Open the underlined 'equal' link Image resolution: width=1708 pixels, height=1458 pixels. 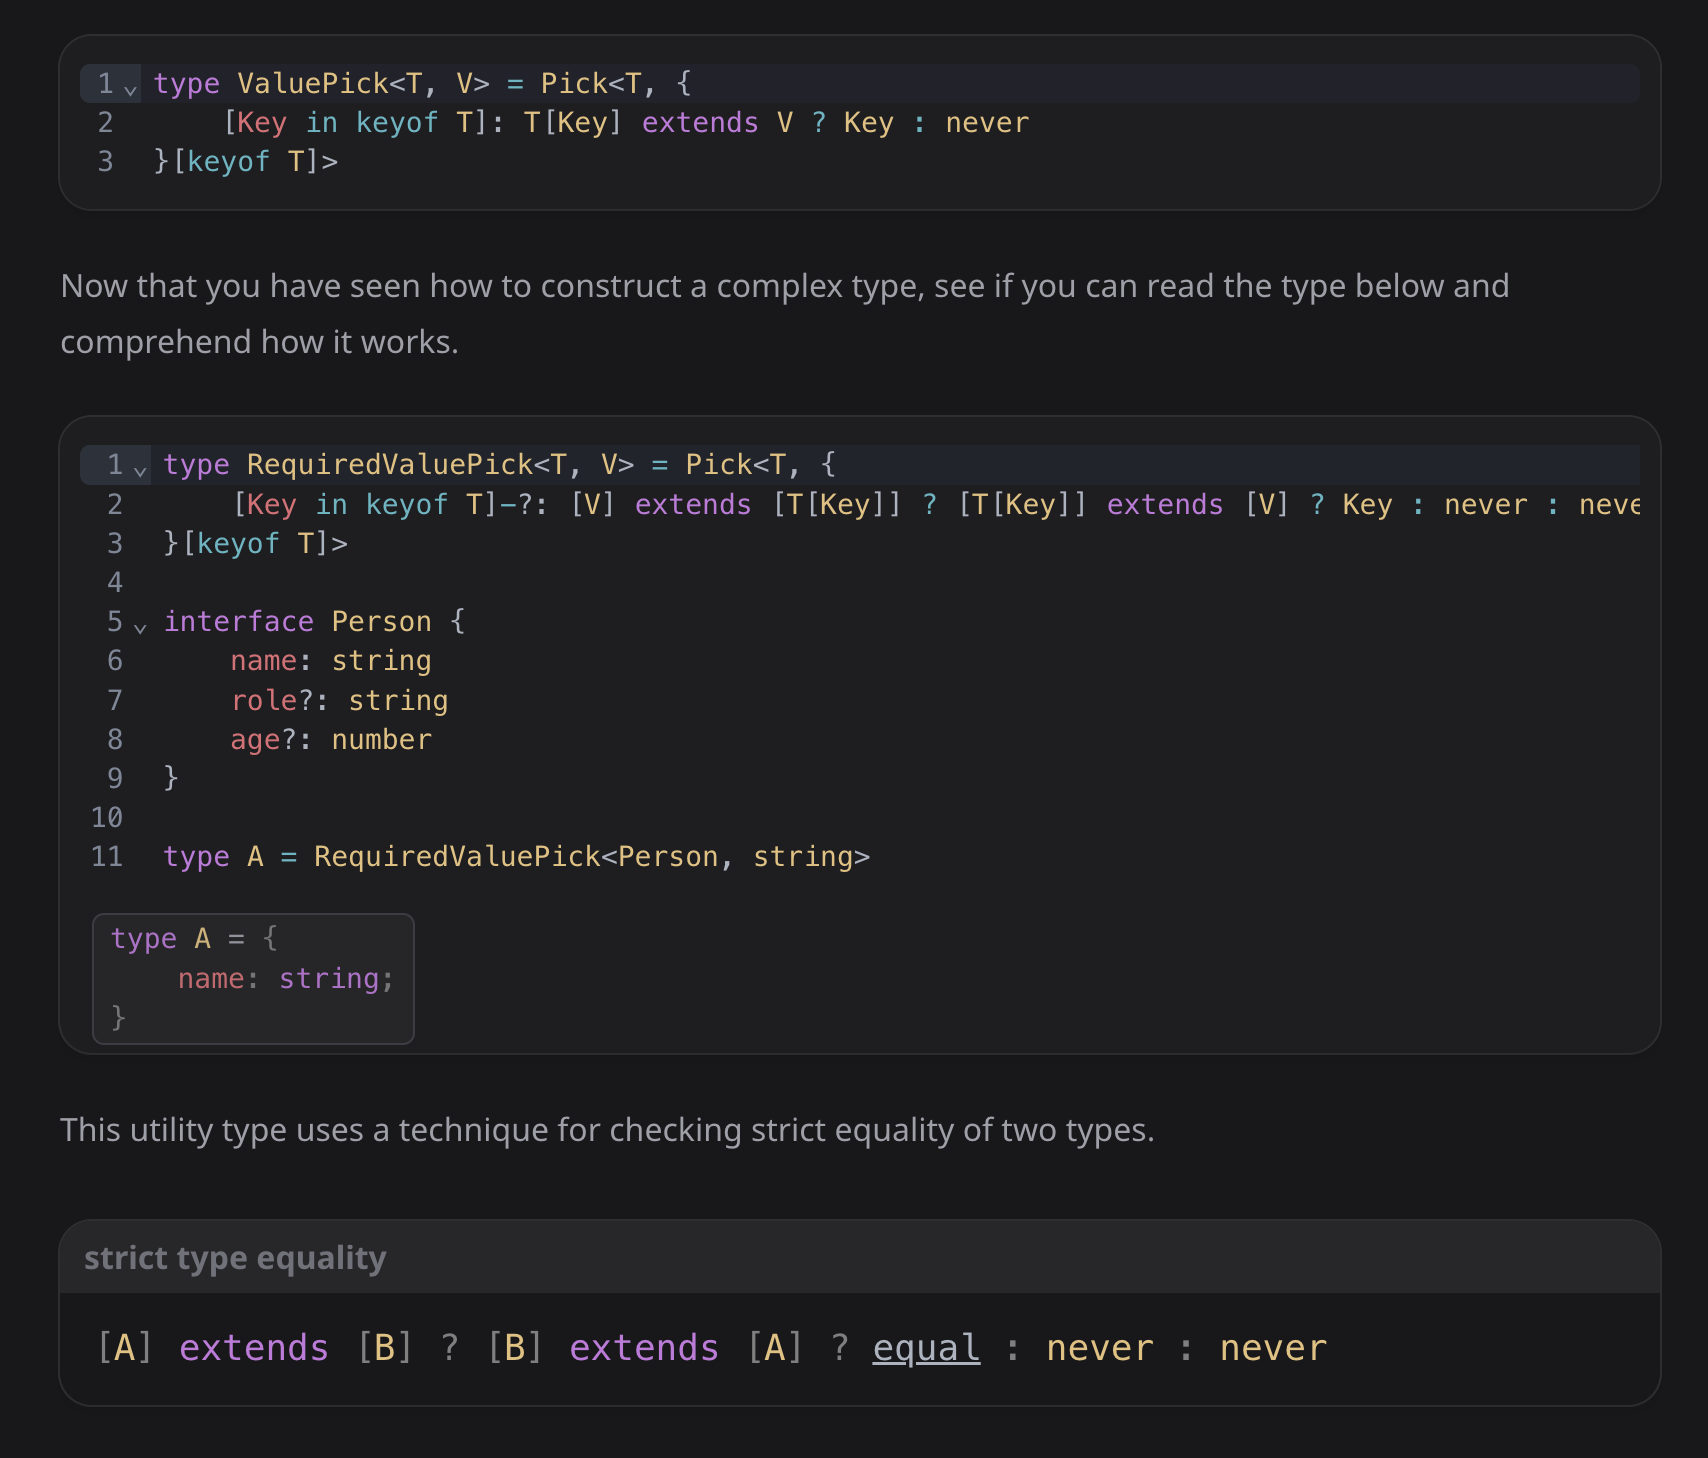click(926, 1348)
